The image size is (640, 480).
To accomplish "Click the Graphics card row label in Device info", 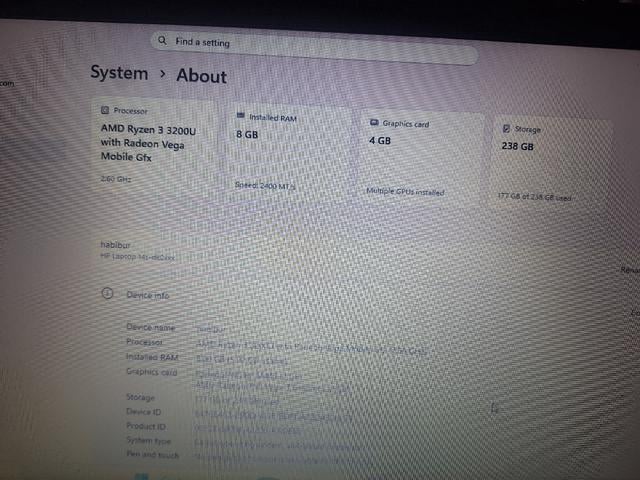I will point(151,372).
